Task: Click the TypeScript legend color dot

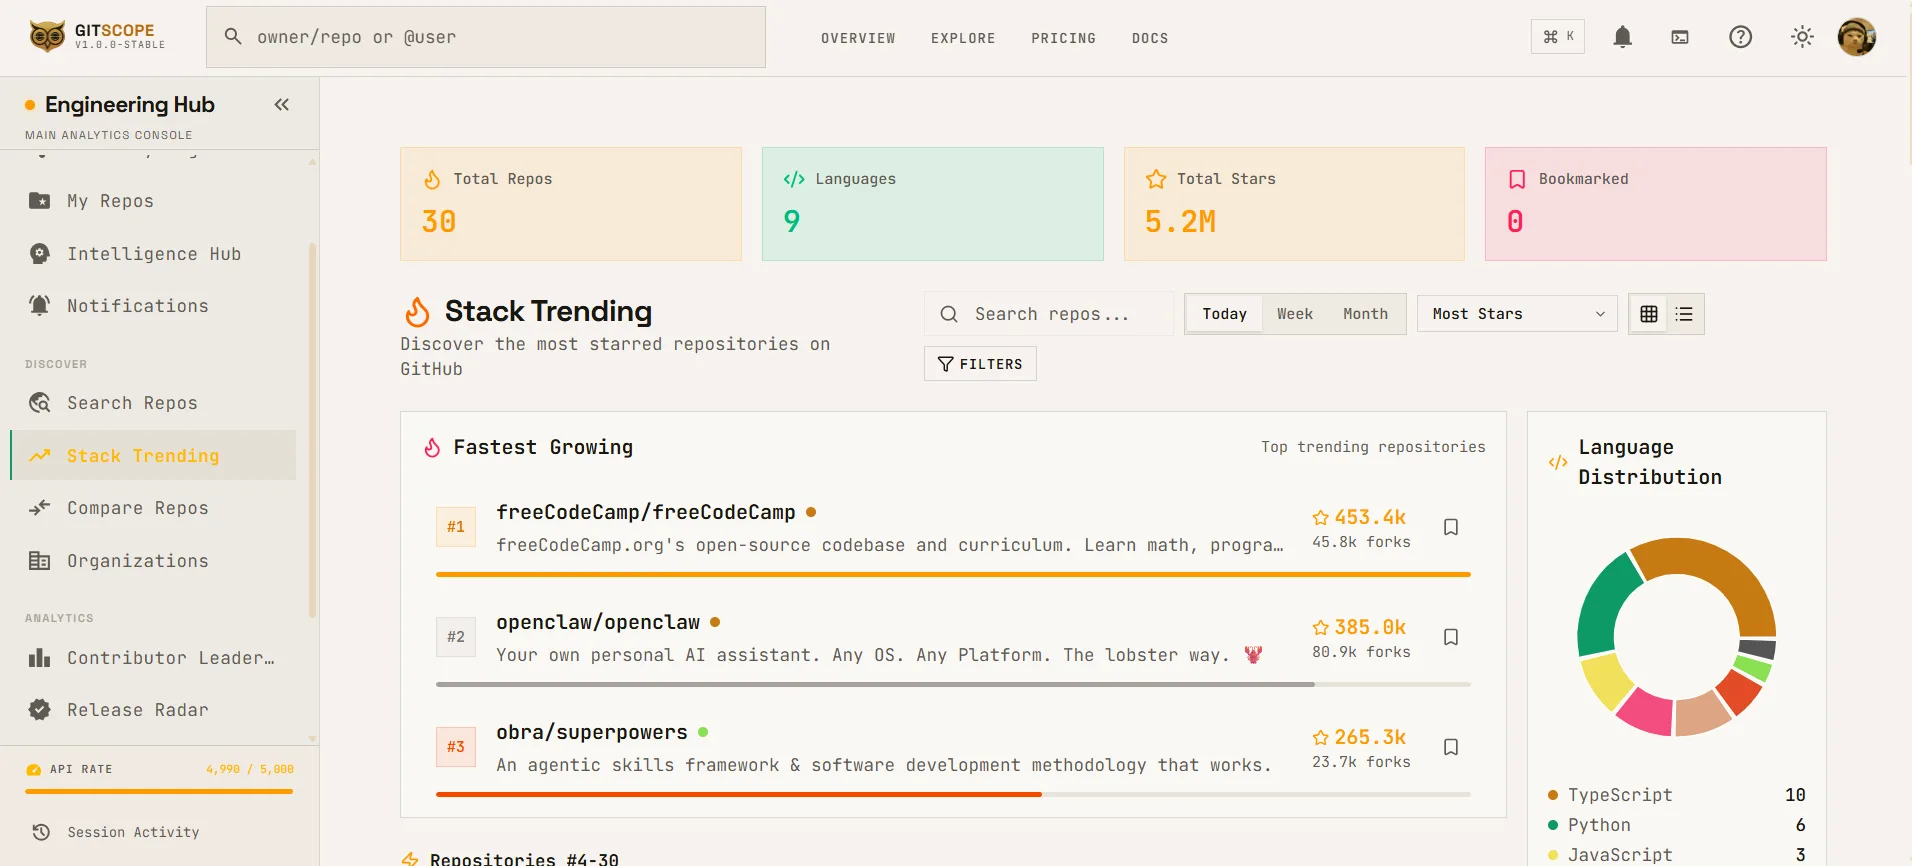Action: (x=1553, y=795)
